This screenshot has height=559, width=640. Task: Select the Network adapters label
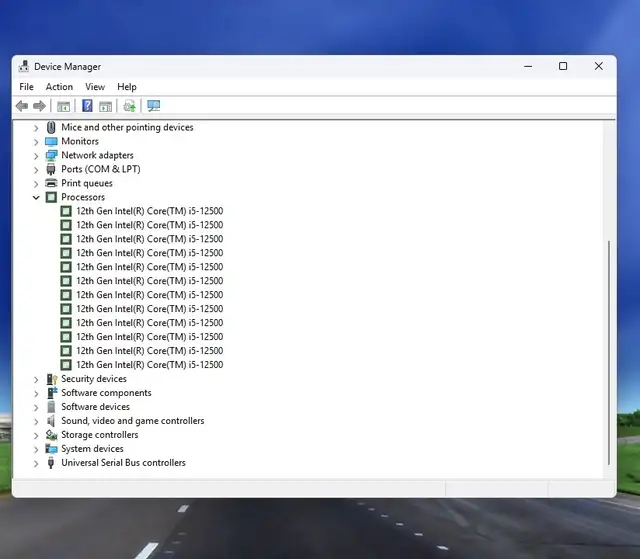98,155
